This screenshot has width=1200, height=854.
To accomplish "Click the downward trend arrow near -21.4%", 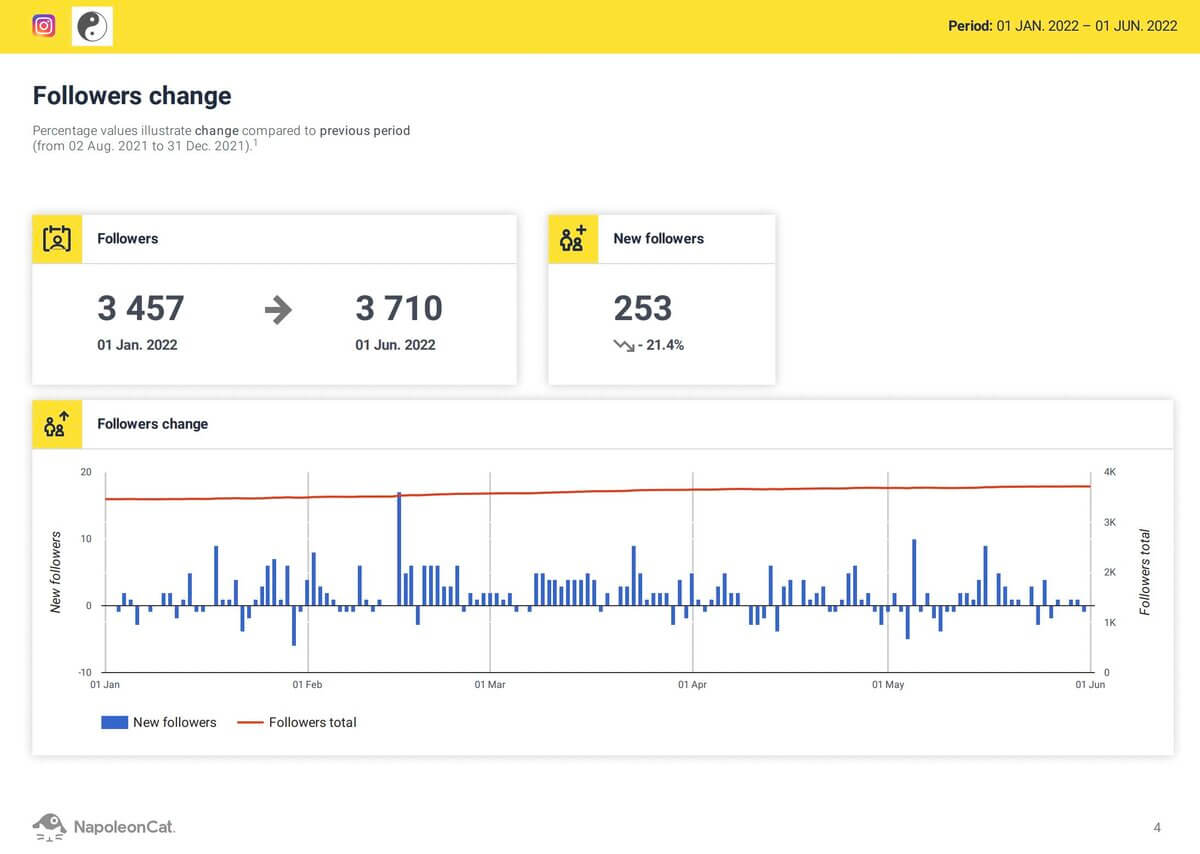I will click(x=623, y=347).
